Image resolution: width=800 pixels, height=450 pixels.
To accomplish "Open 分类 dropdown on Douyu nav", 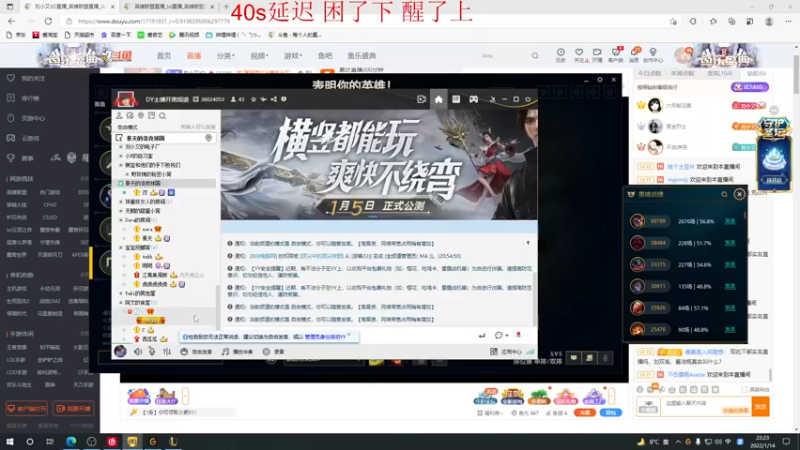I will (x=225, y=56).
